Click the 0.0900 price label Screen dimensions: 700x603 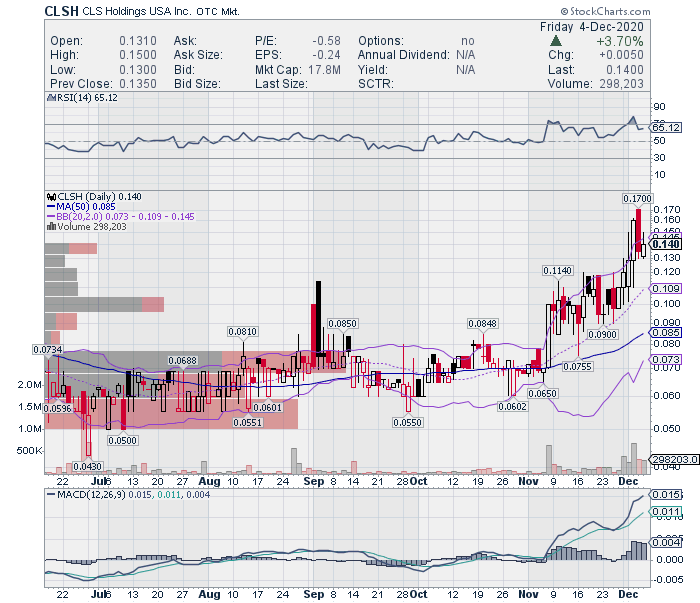point(603,334)
